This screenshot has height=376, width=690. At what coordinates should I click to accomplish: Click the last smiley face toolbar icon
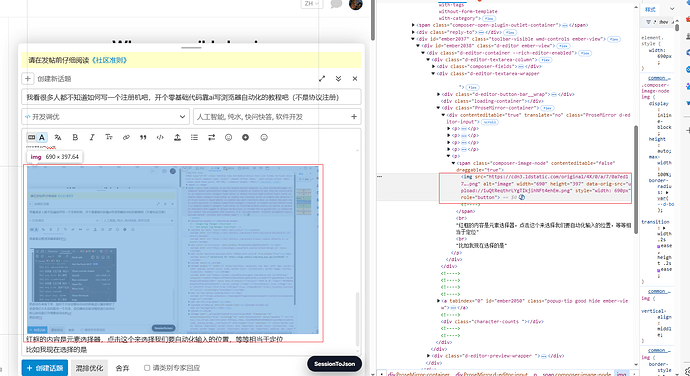[x=264, y=137]
